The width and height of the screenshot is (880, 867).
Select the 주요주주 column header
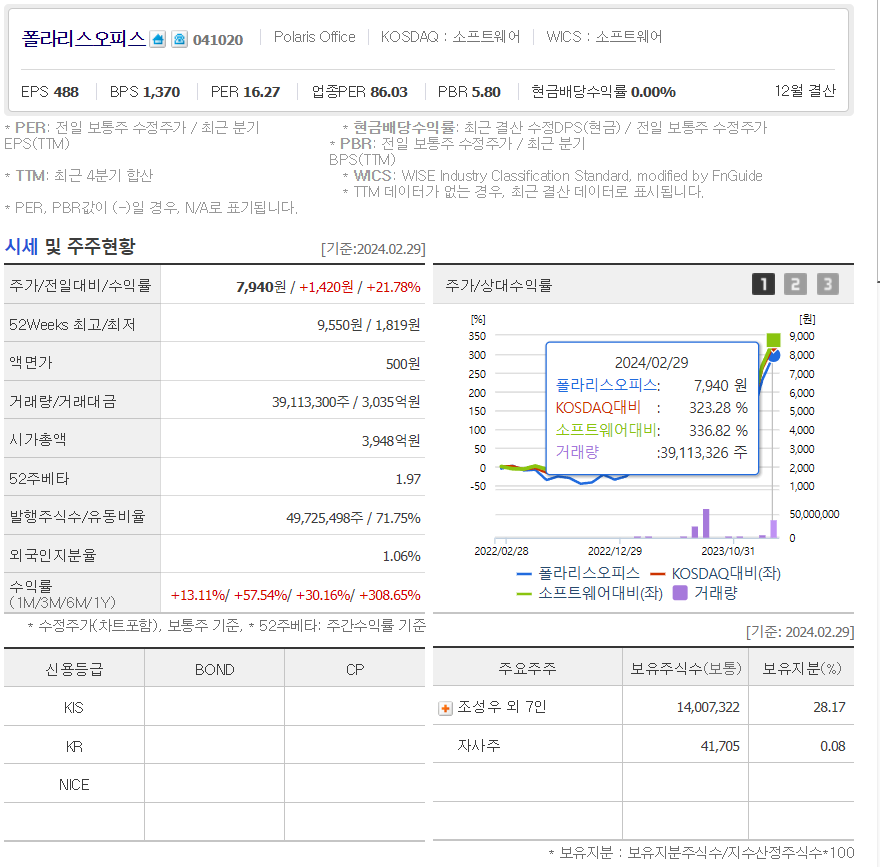[x=527, y=668]
